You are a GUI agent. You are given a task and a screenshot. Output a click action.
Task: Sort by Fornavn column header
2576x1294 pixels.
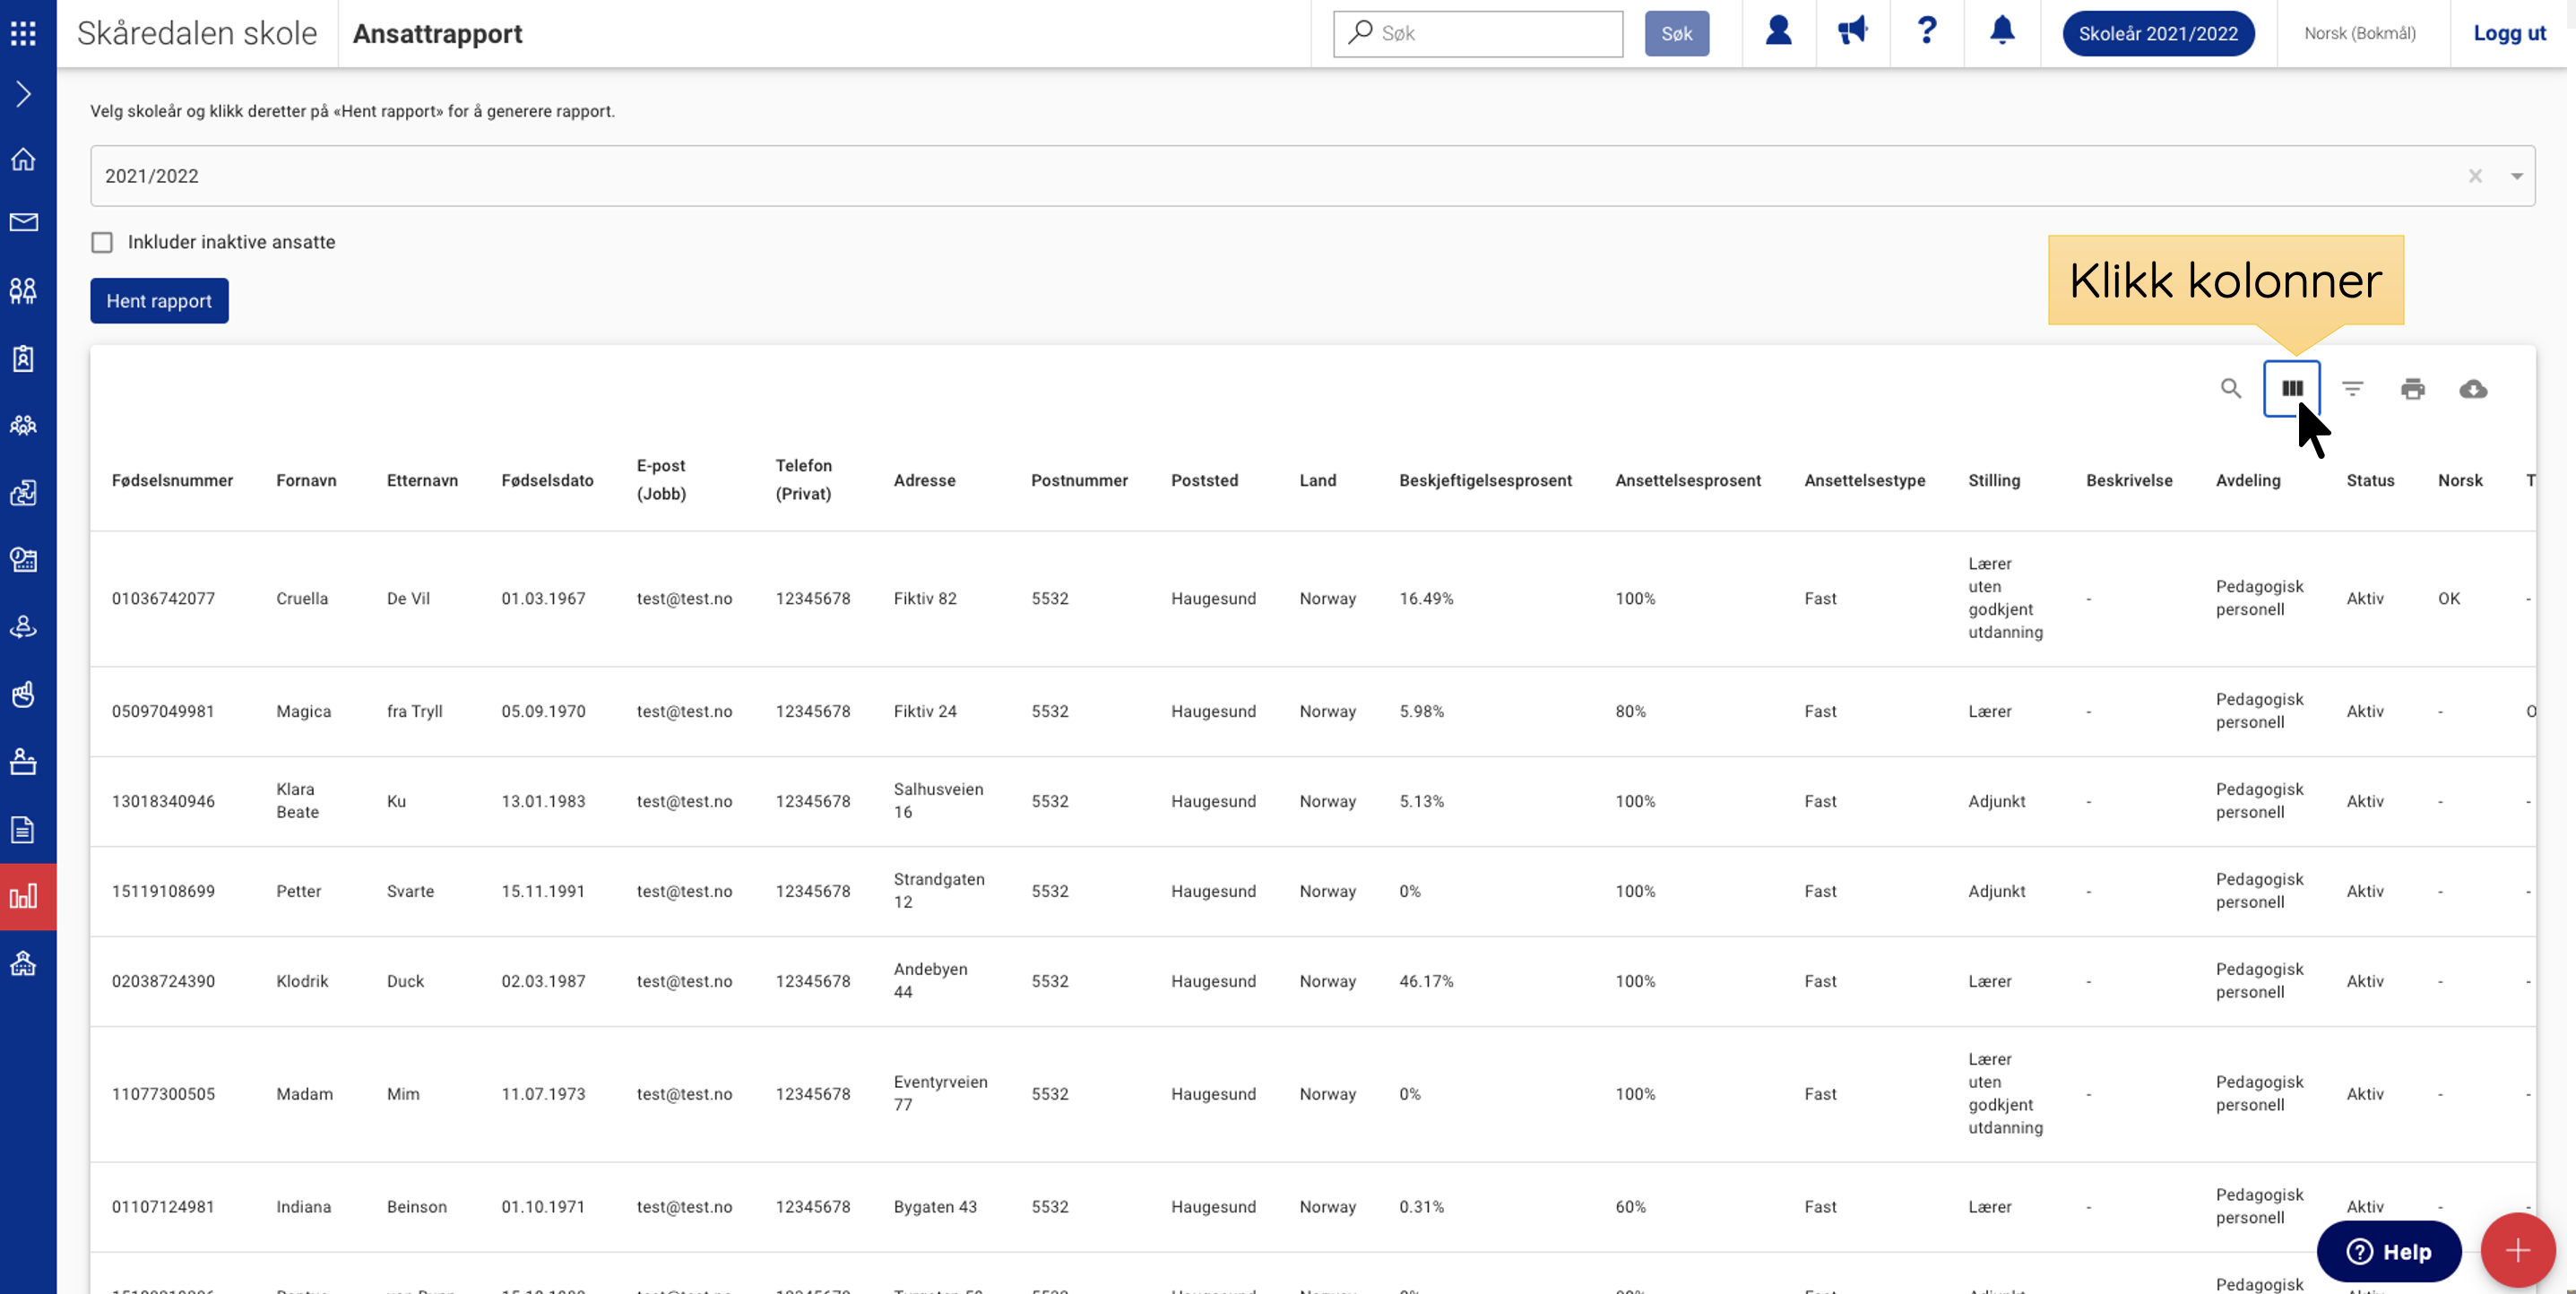[306, 480]
